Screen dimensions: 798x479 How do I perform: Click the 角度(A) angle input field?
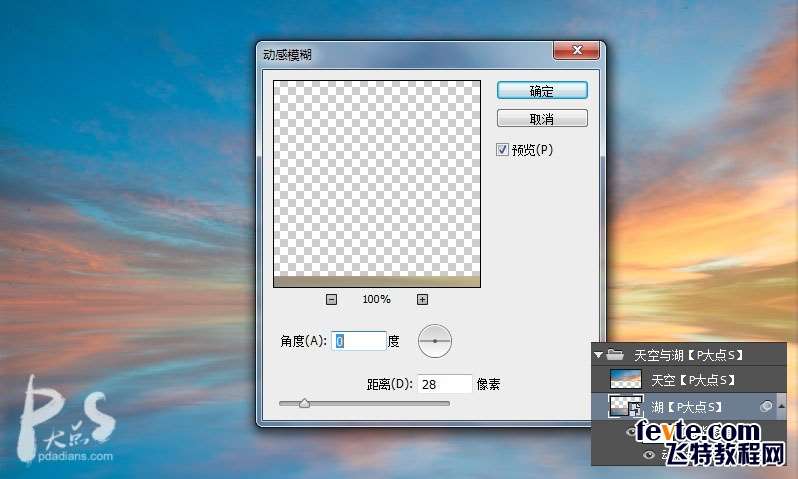point(359,341)
